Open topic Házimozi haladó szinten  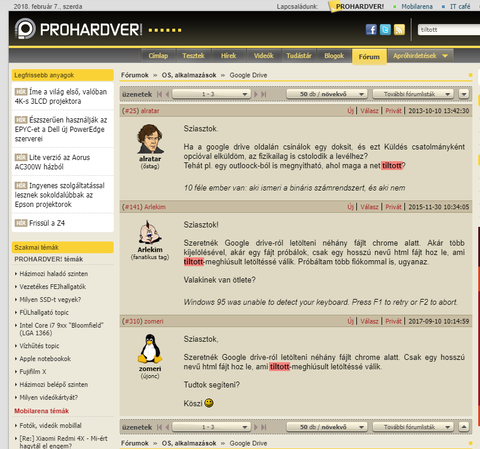(x=54, y=274)
